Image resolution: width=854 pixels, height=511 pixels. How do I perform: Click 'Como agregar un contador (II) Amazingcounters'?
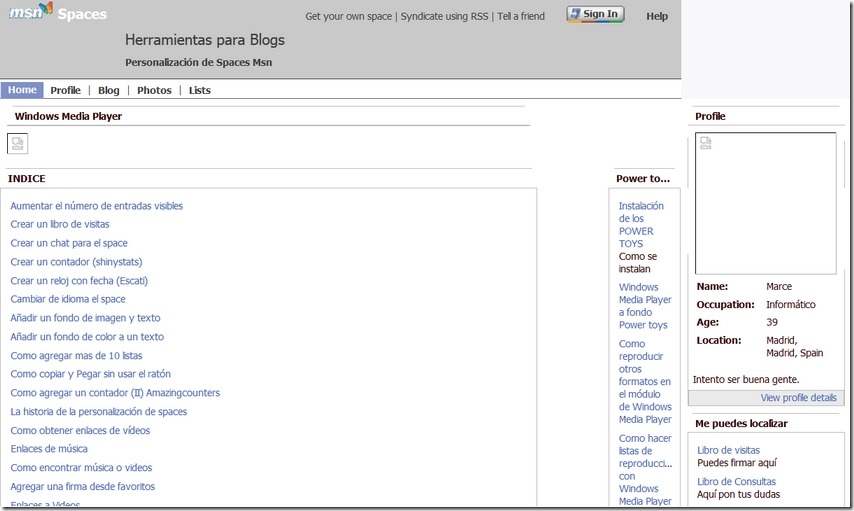115,393
